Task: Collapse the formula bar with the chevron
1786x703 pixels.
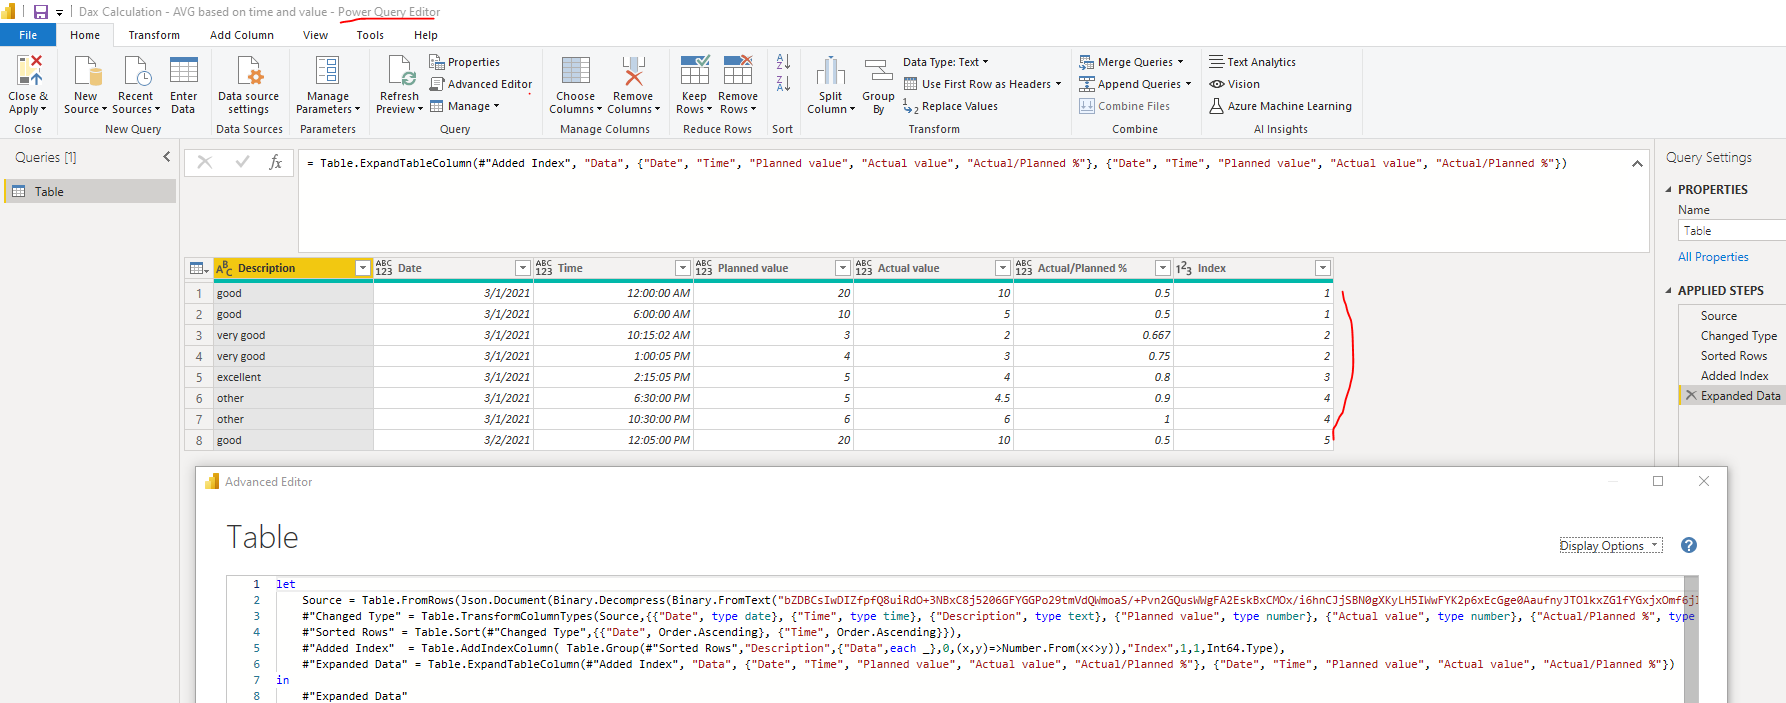Action: [x=1637, y=163]
